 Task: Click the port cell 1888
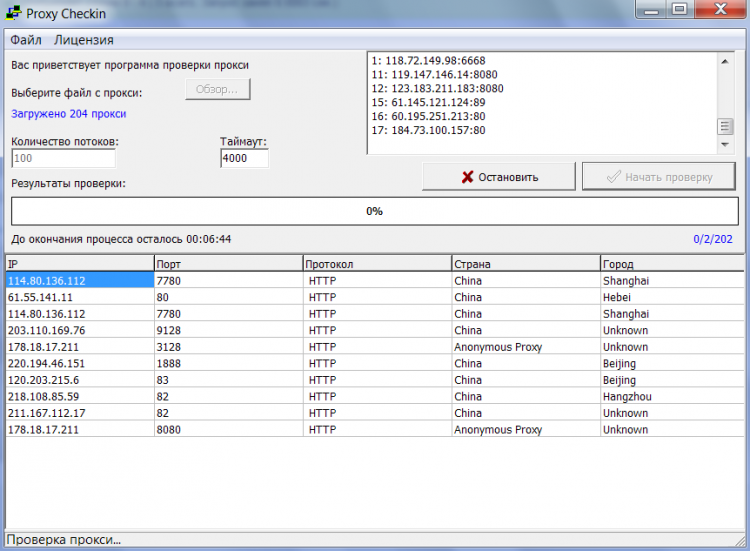pyautogui.click(x=228, y=363)
